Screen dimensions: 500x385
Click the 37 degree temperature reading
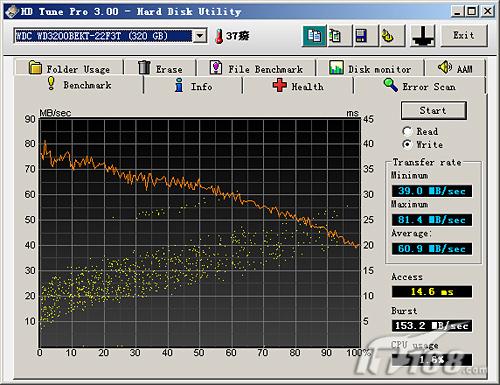point(237,36)
